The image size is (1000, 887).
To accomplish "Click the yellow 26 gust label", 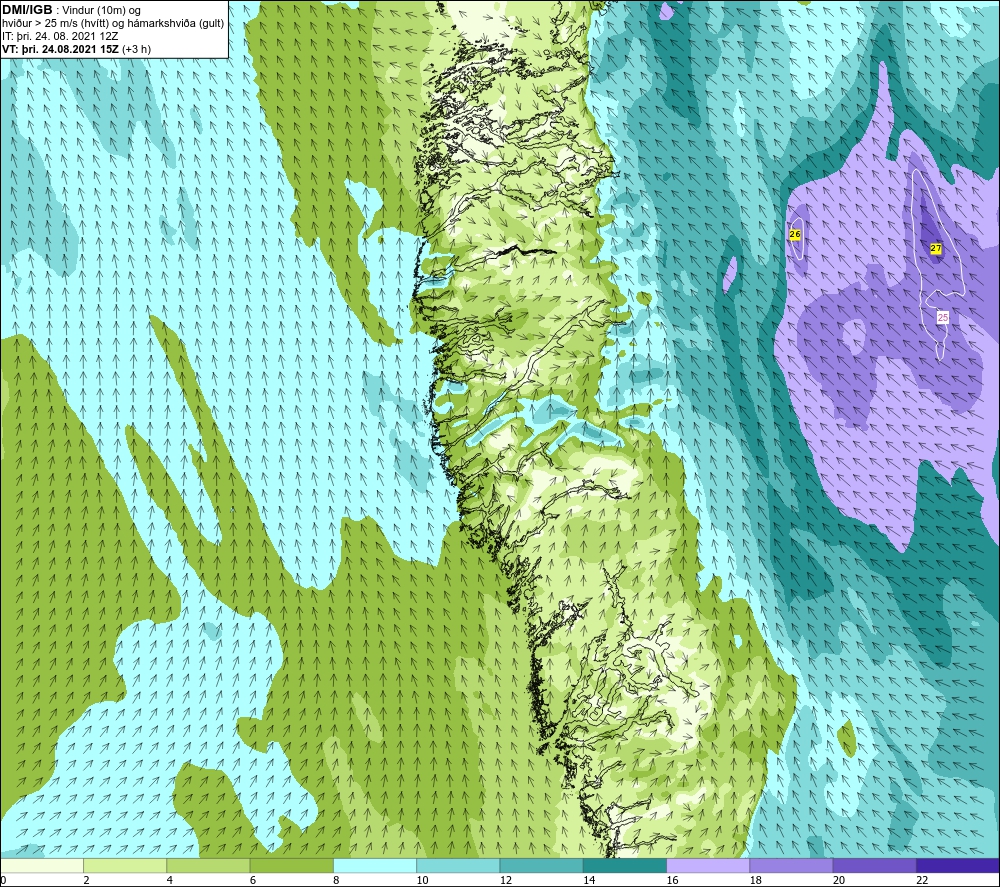I will coord(795,234).
